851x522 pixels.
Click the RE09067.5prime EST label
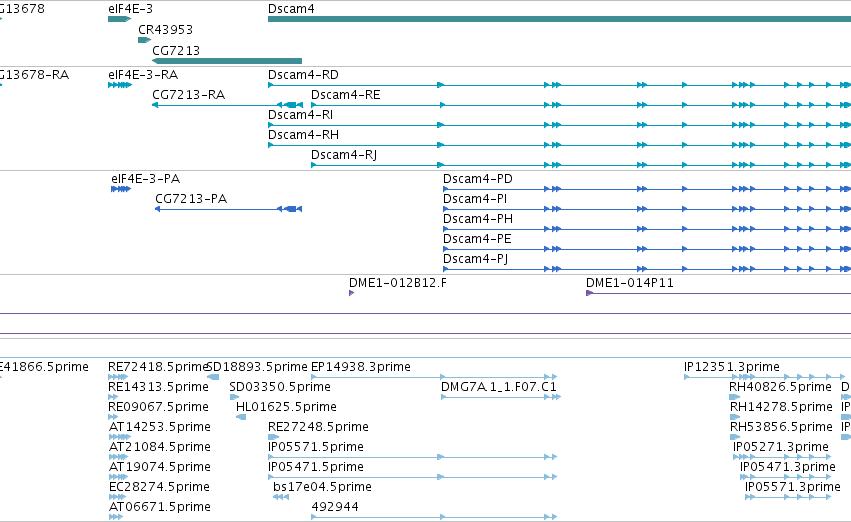[x=158, y=408]
